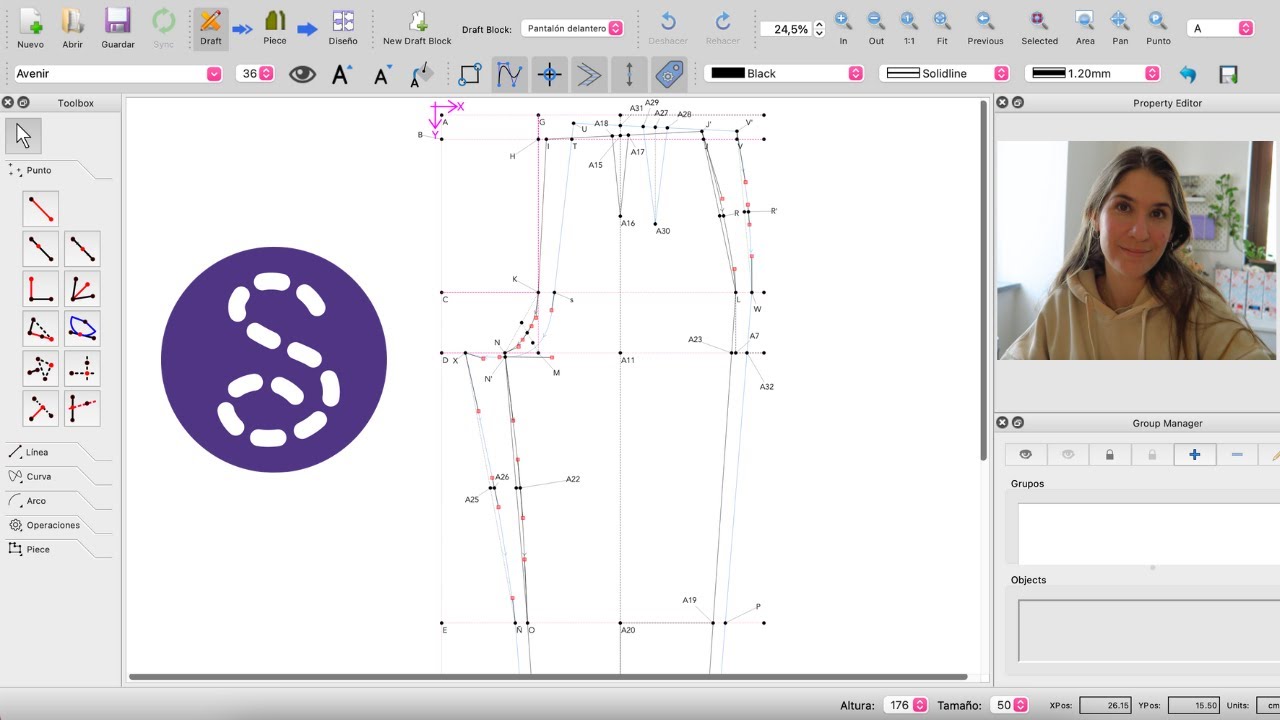The width and height of the screenshot is (1280, 720).
Task: Switch to Piece mode
Action: coord(274,28)
